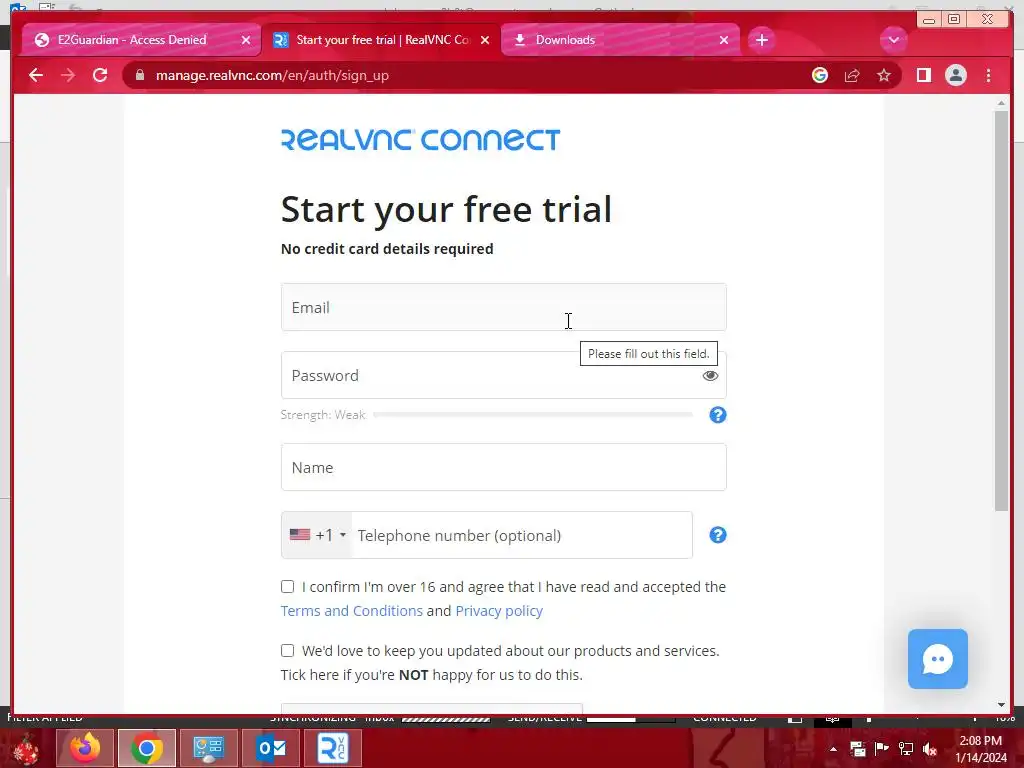Click the Start button with ornament
Screen dimensions: 1024x768
point(27,749)
